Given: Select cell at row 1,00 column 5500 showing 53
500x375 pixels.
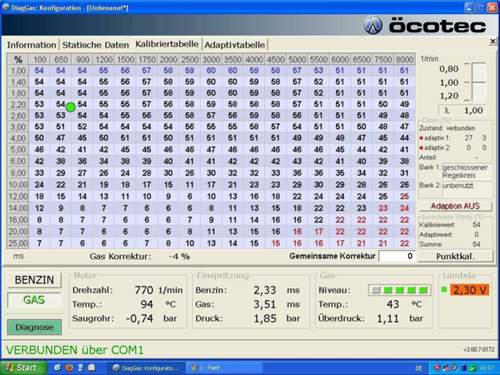Looking at the screenshot, I should tap(318, 71).
